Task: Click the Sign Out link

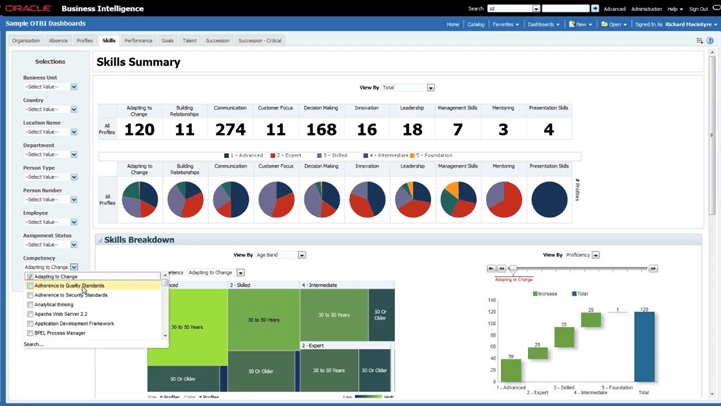Action: tap(698, 9)
